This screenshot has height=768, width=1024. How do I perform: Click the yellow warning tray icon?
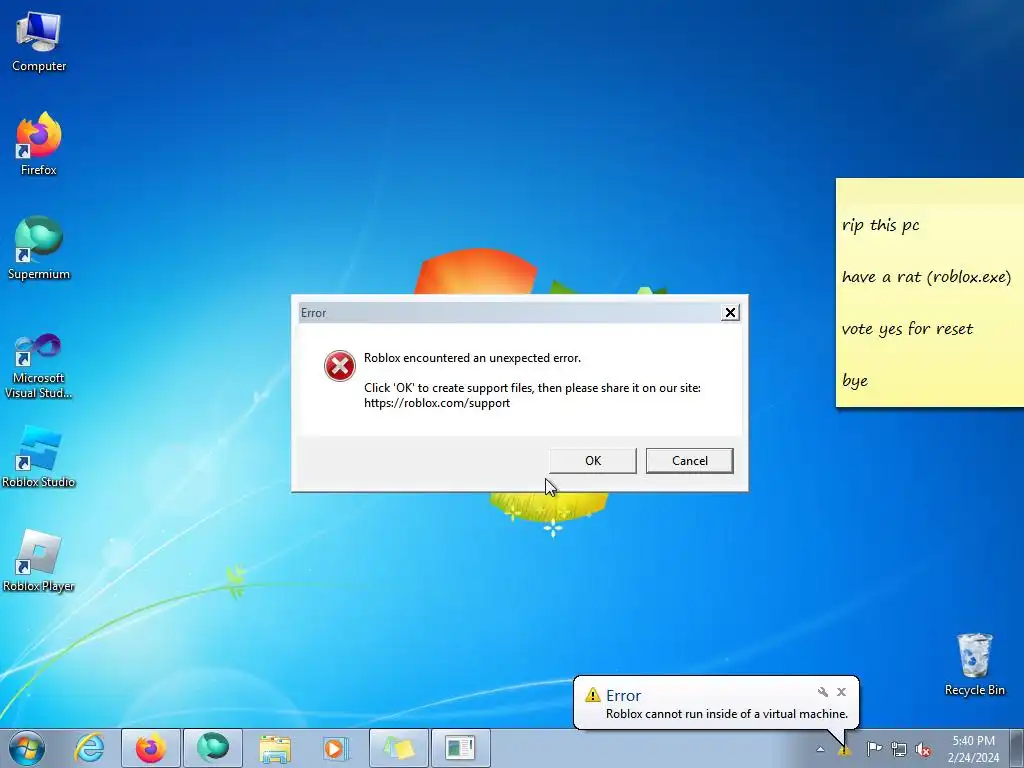(844, 750)
